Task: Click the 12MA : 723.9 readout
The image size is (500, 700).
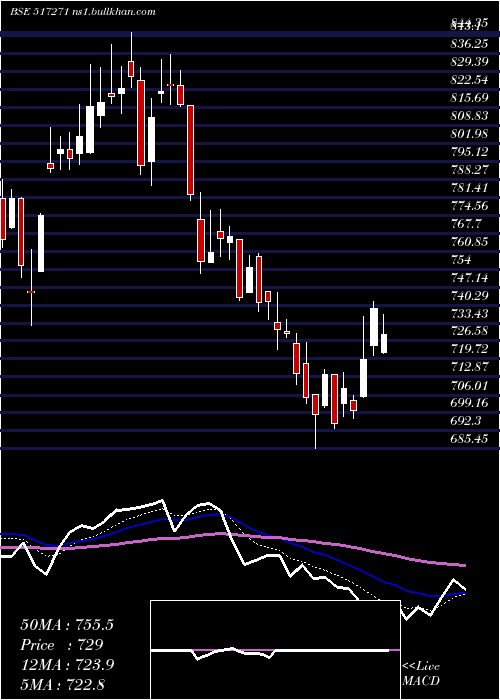Action: pyautogui.click(x=67, y=665)
